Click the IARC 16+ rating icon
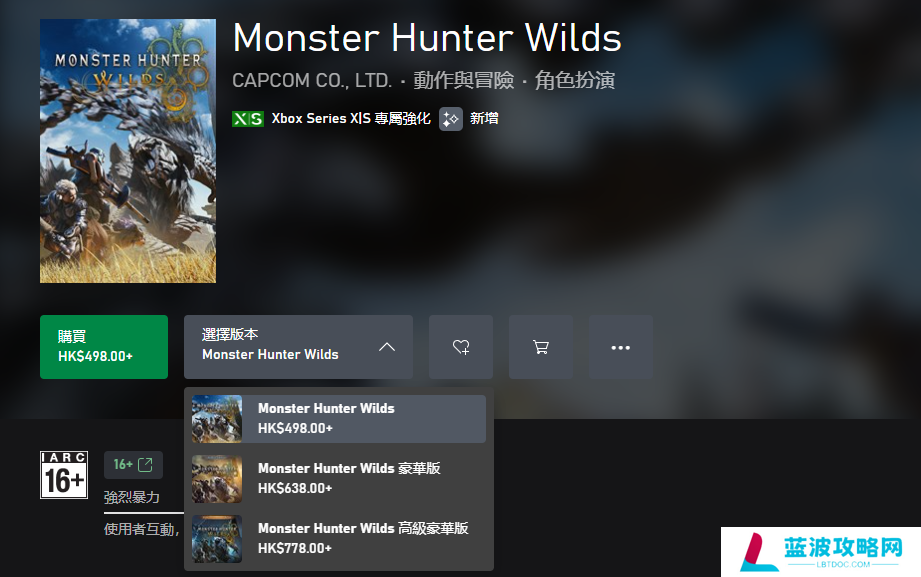Screen dimensions: 921x577 [64, 475]
